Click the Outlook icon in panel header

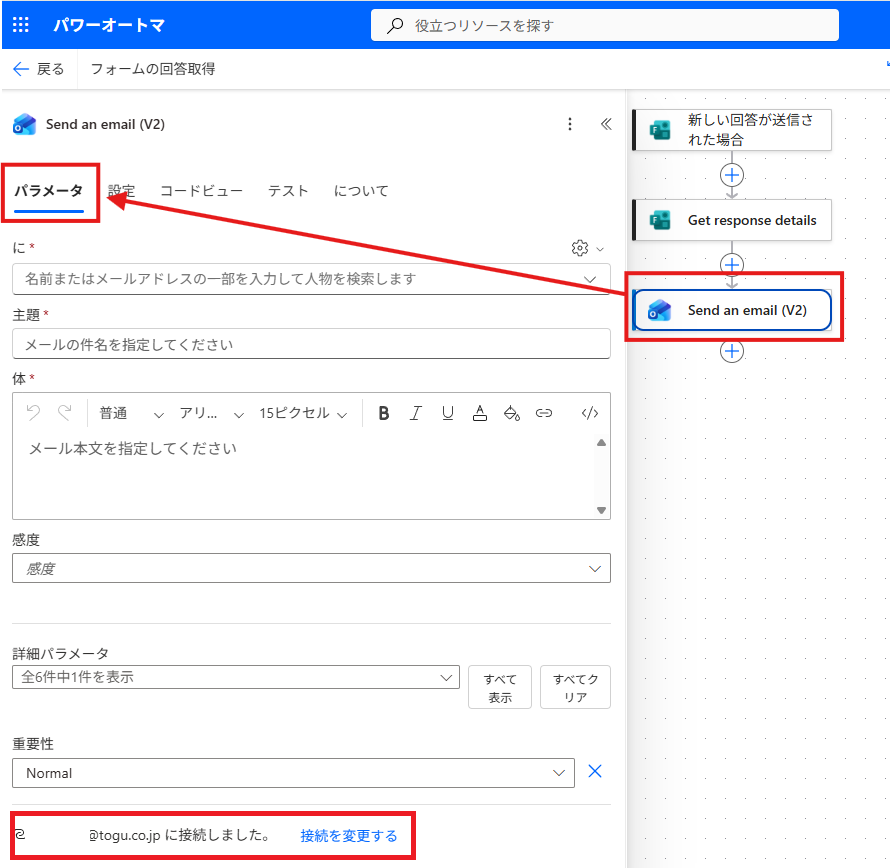pyautogui.click(x=24, y=124)
